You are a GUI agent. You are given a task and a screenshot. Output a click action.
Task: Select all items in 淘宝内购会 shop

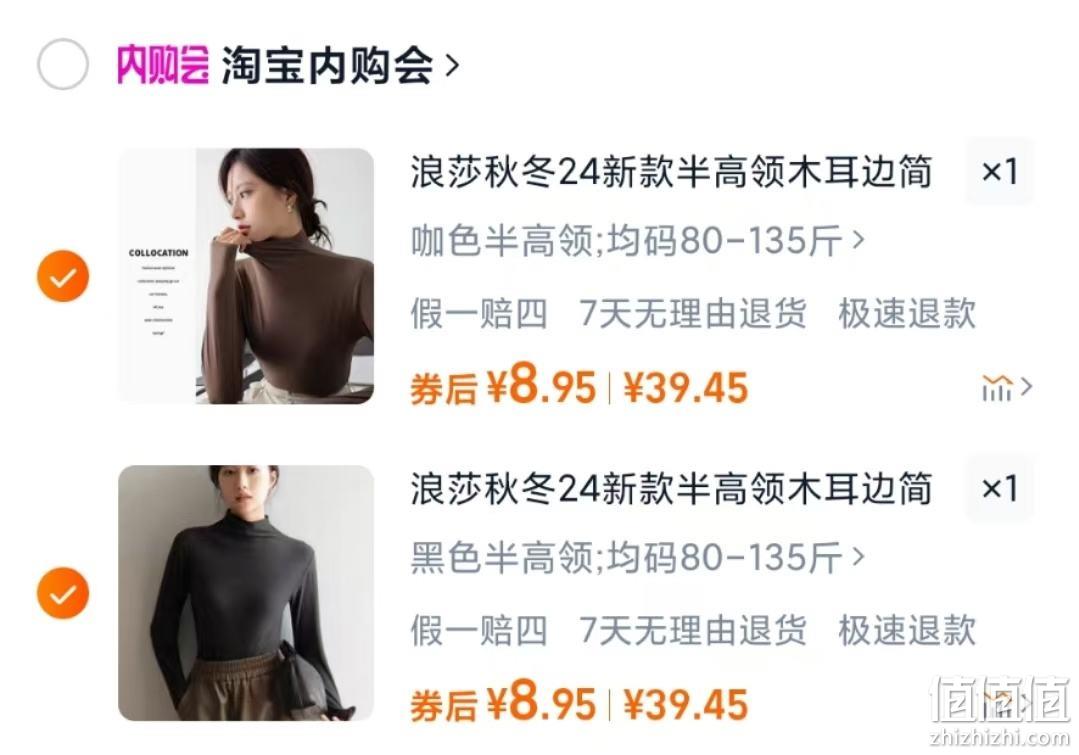[63, 64]
